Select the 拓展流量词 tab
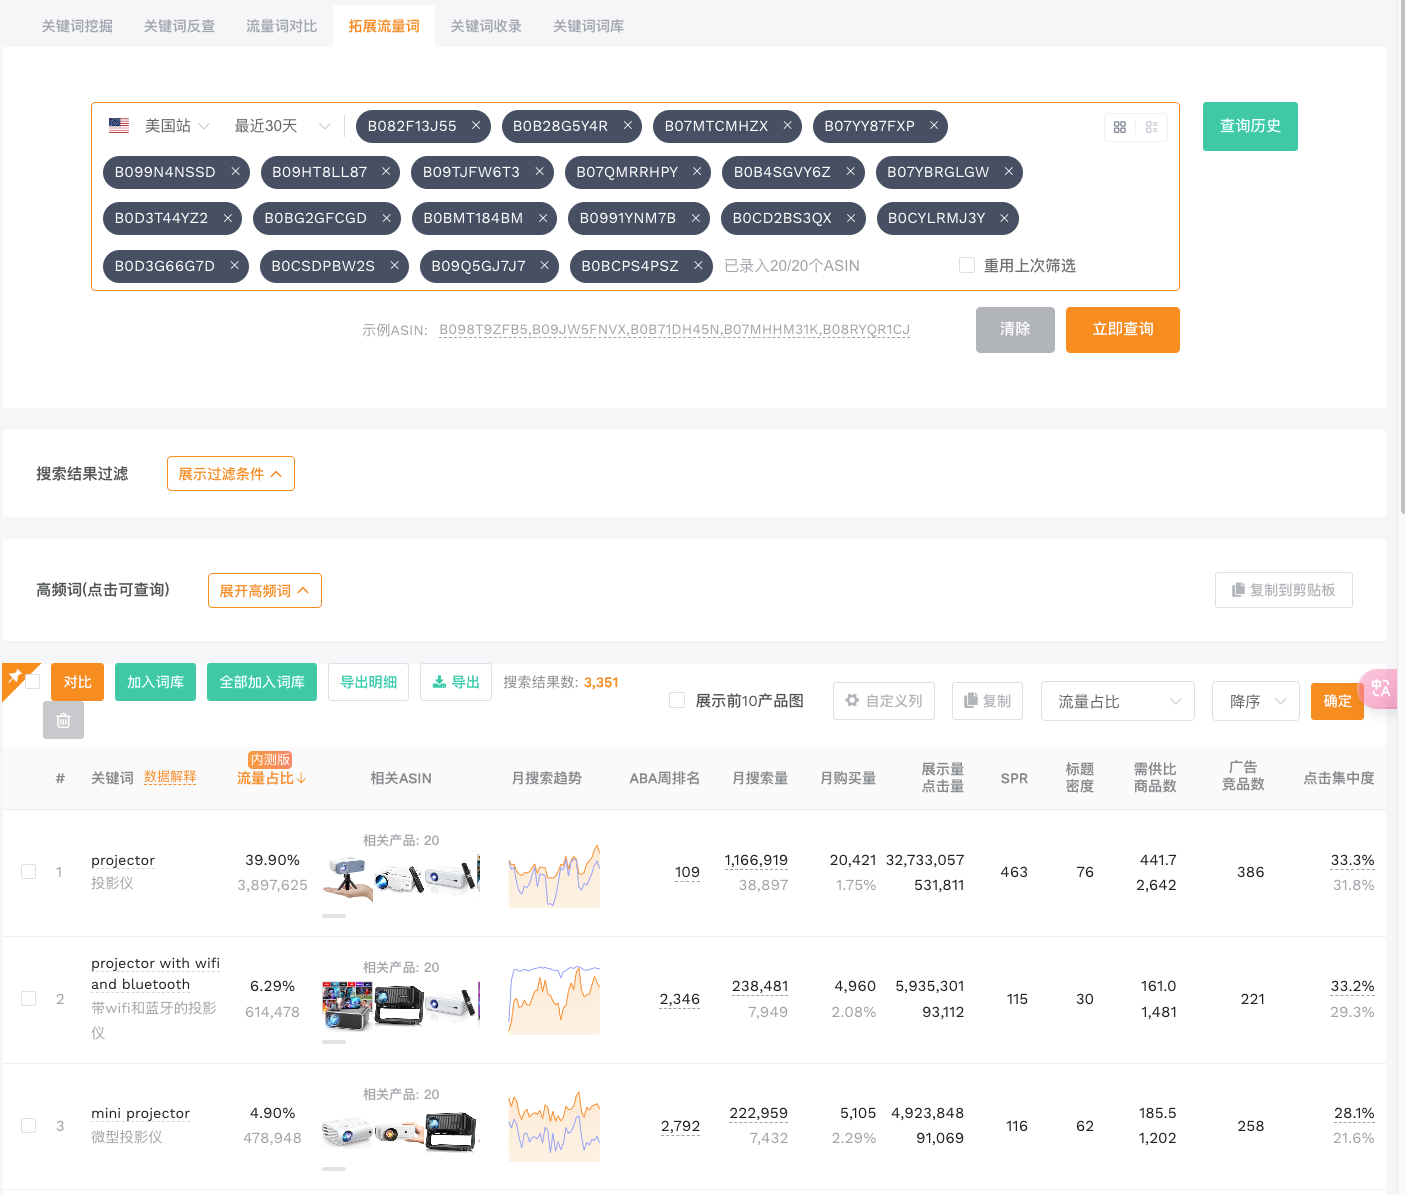 pyautogui.click(x=384, y=26)
